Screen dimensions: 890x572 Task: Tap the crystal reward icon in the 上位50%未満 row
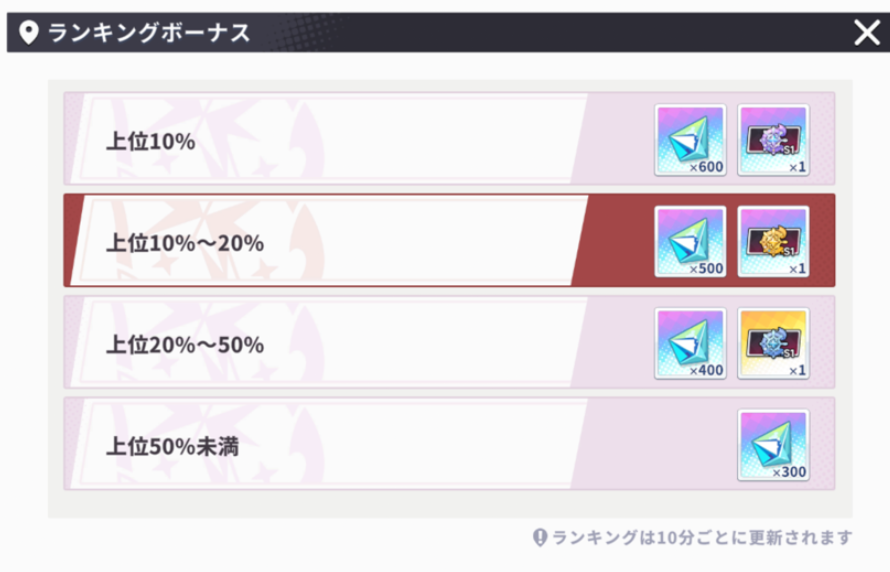point(773,443)
